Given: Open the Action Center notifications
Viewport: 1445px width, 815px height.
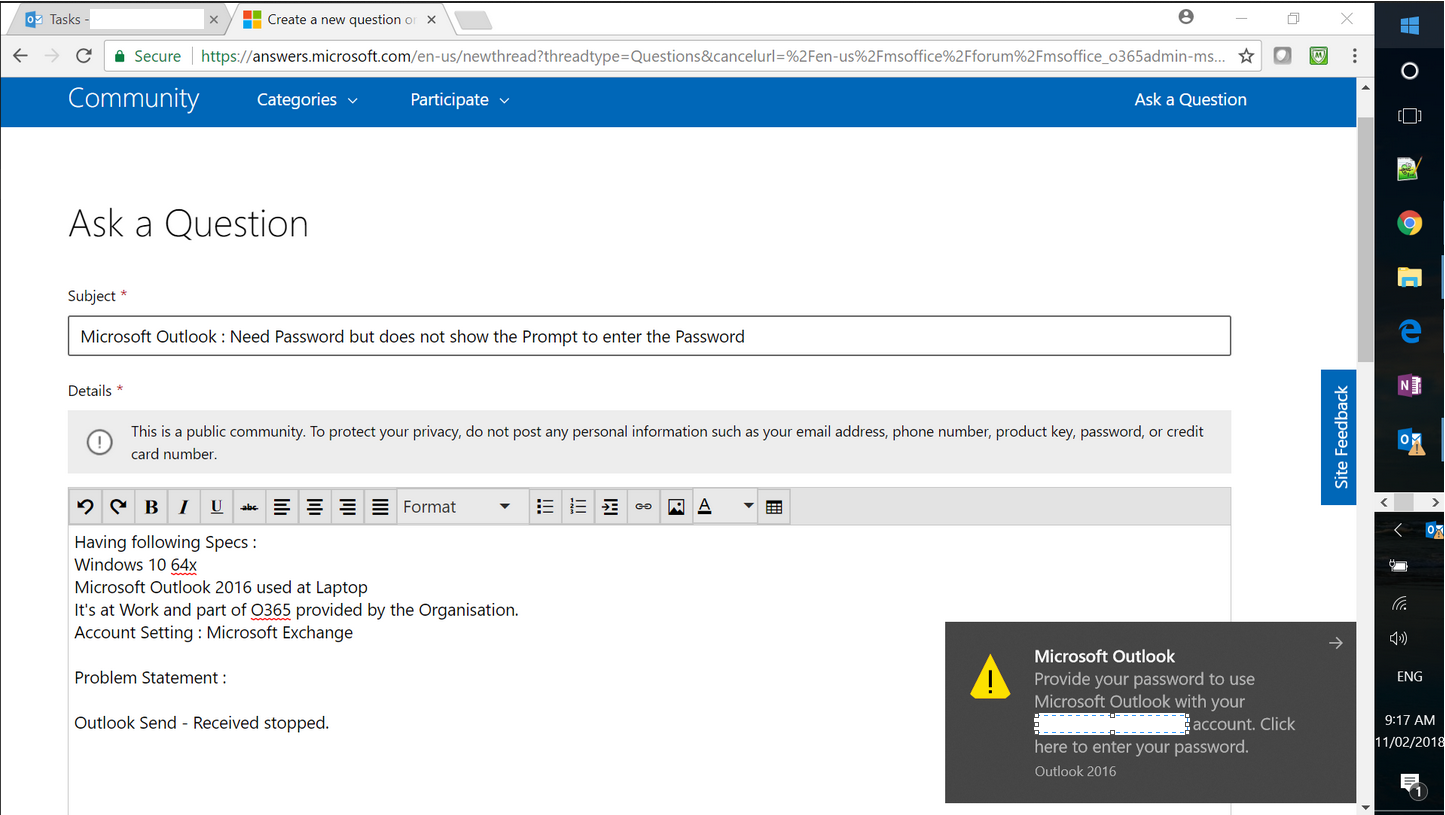Looking at the screenshot, I should coord(1410,785).
